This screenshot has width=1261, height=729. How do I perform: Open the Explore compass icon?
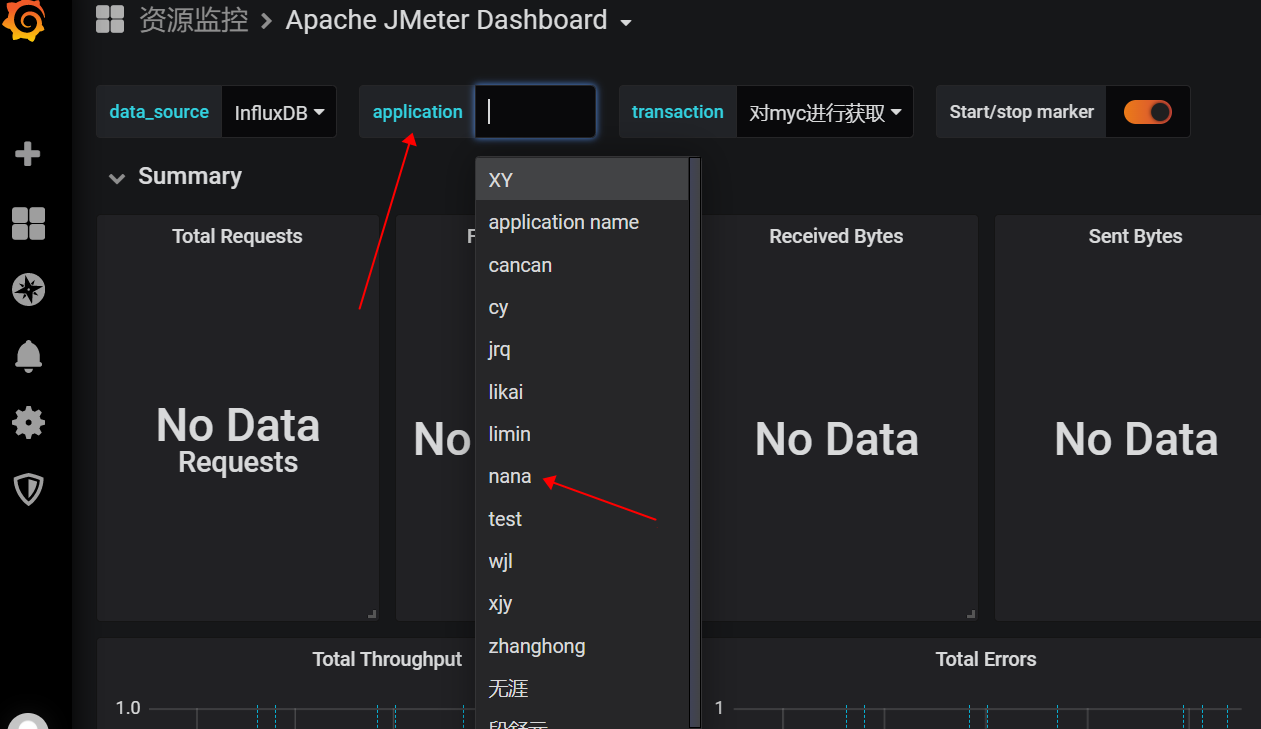(28, 290)
